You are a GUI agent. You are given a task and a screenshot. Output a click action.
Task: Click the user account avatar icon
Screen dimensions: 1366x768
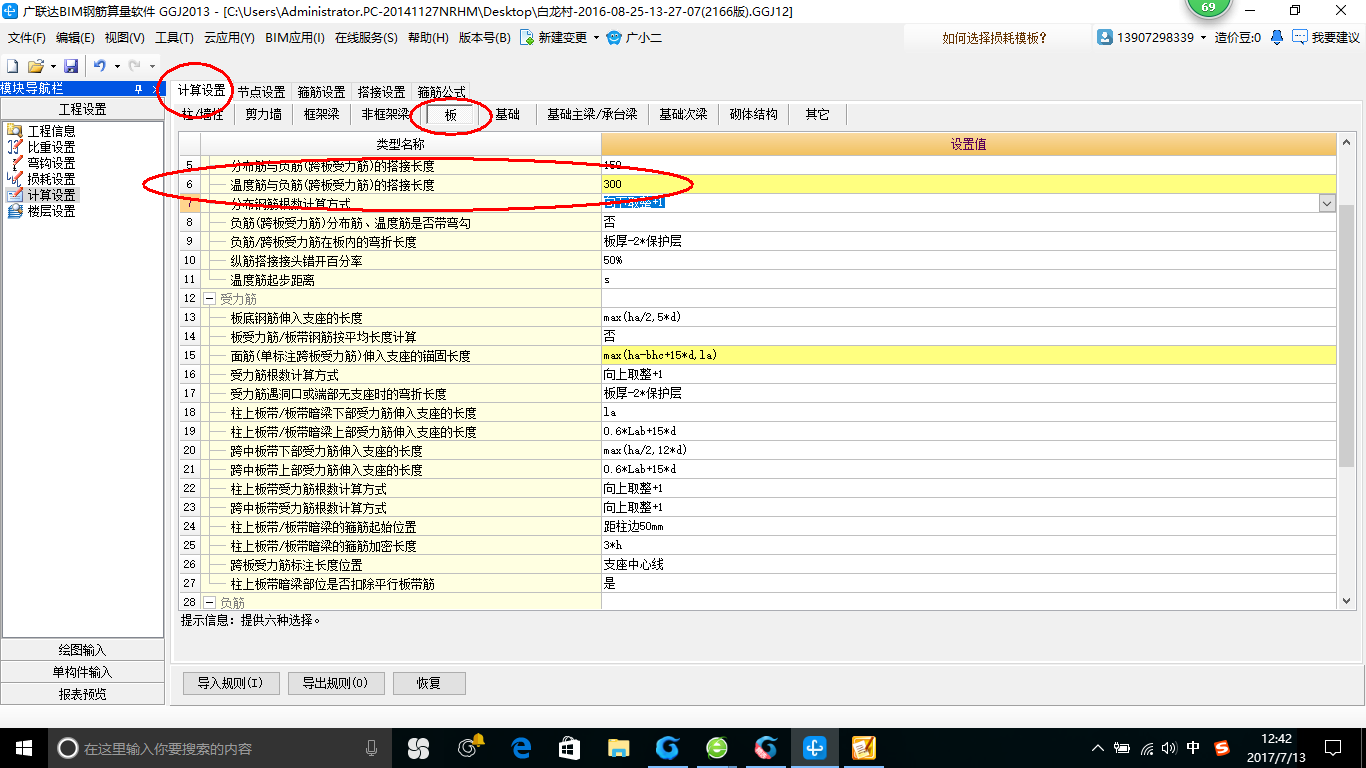pyautogui.click(x=1105, y=37)
